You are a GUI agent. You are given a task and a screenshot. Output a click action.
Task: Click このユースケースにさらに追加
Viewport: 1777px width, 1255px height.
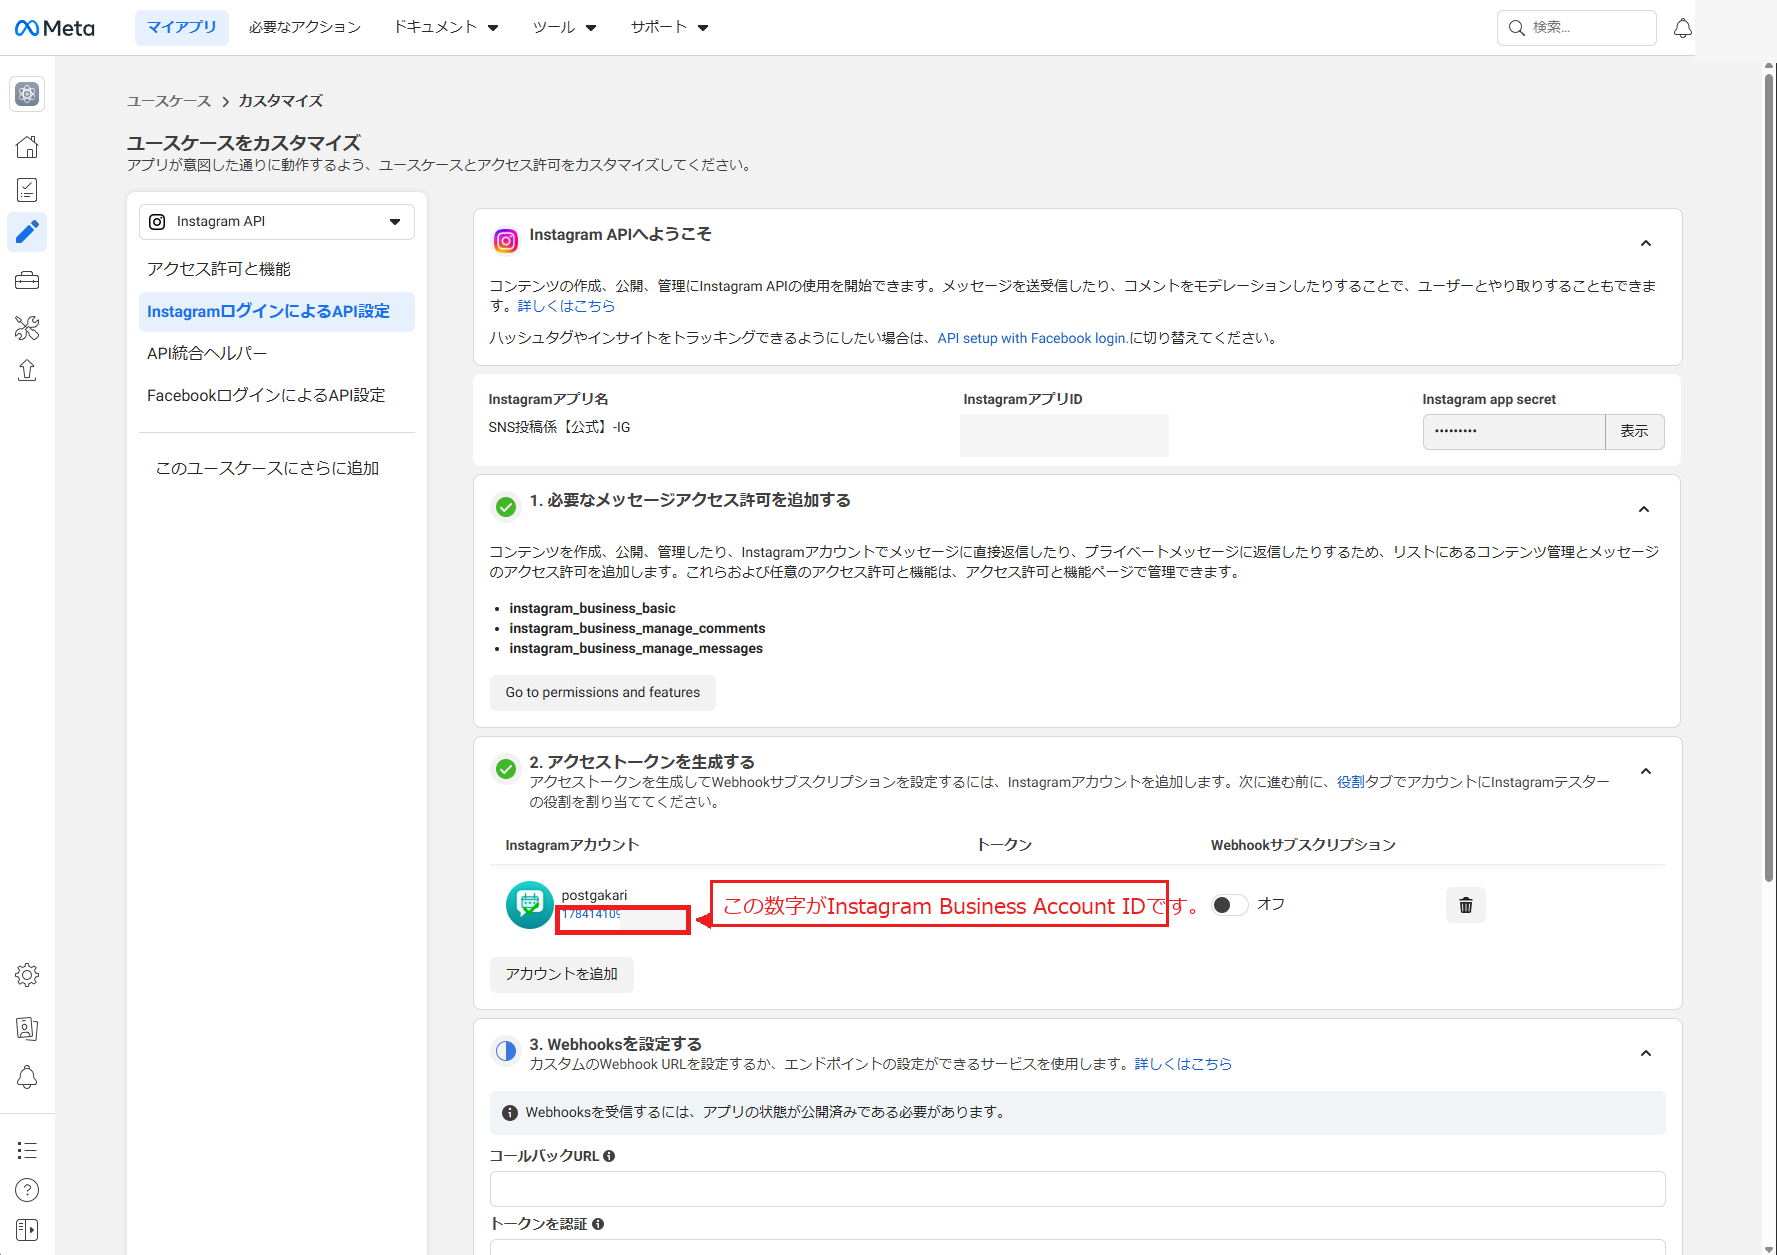(267, 468)
